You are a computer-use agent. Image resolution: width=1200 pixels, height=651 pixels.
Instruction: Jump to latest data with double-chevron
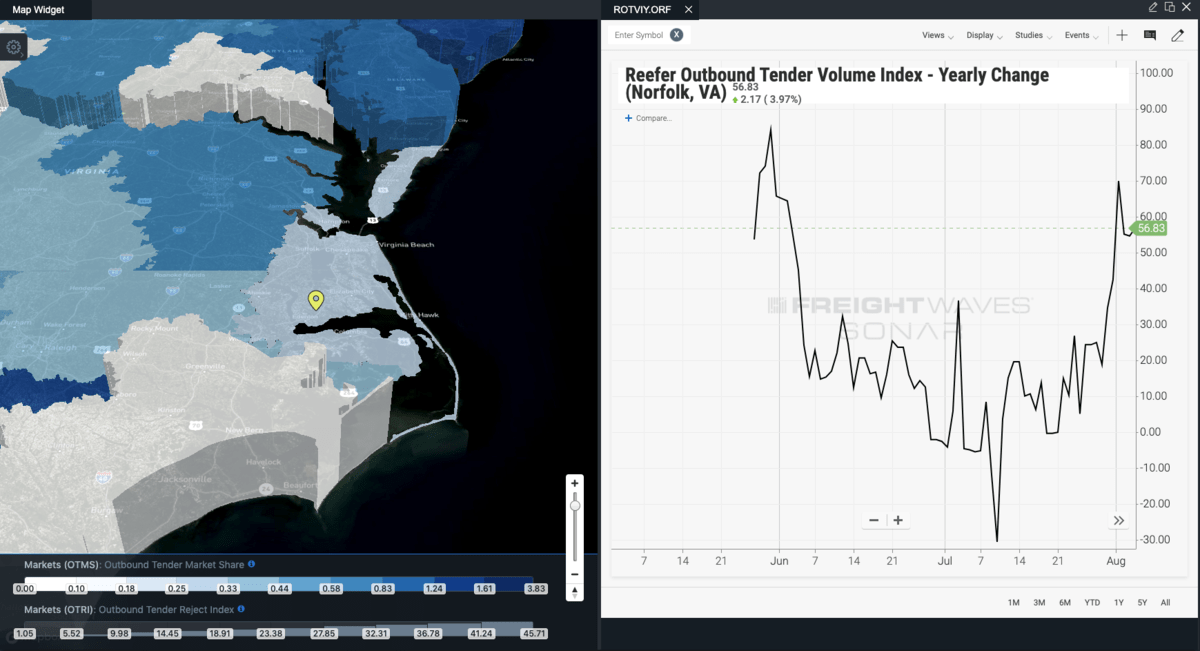pyautogui.click(x=1118, y=520)
